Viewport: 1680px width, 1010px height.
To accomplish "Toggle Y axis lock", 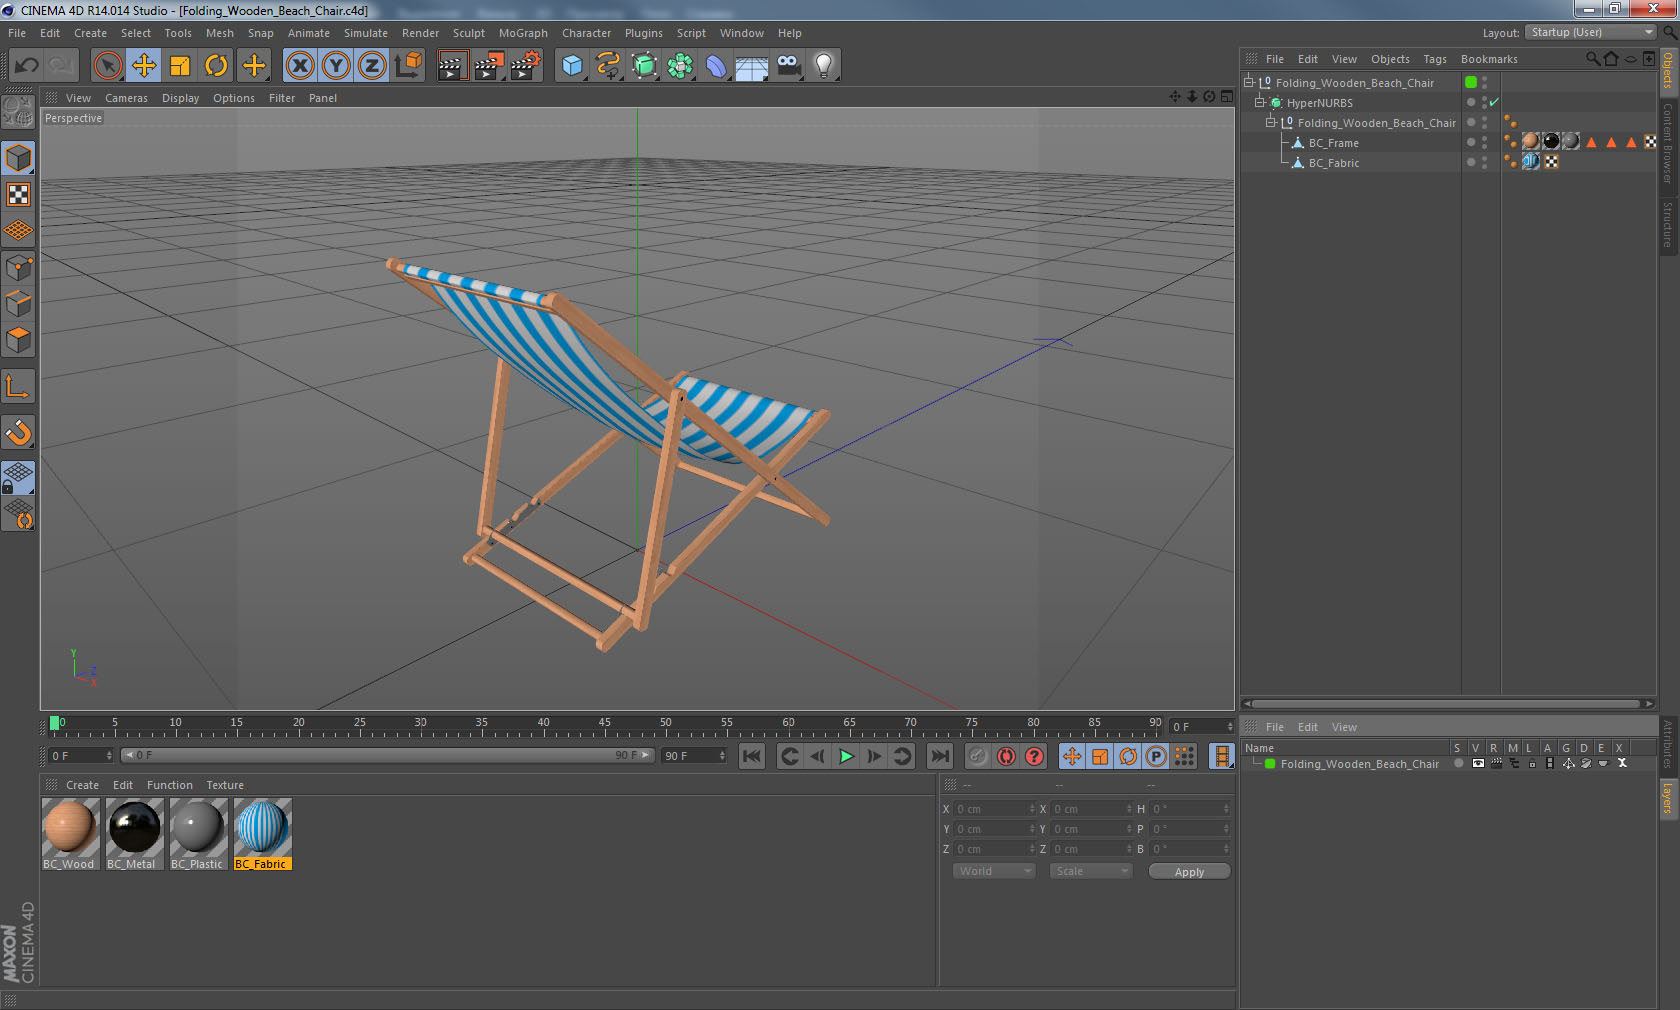I will [x=336, y=66].
